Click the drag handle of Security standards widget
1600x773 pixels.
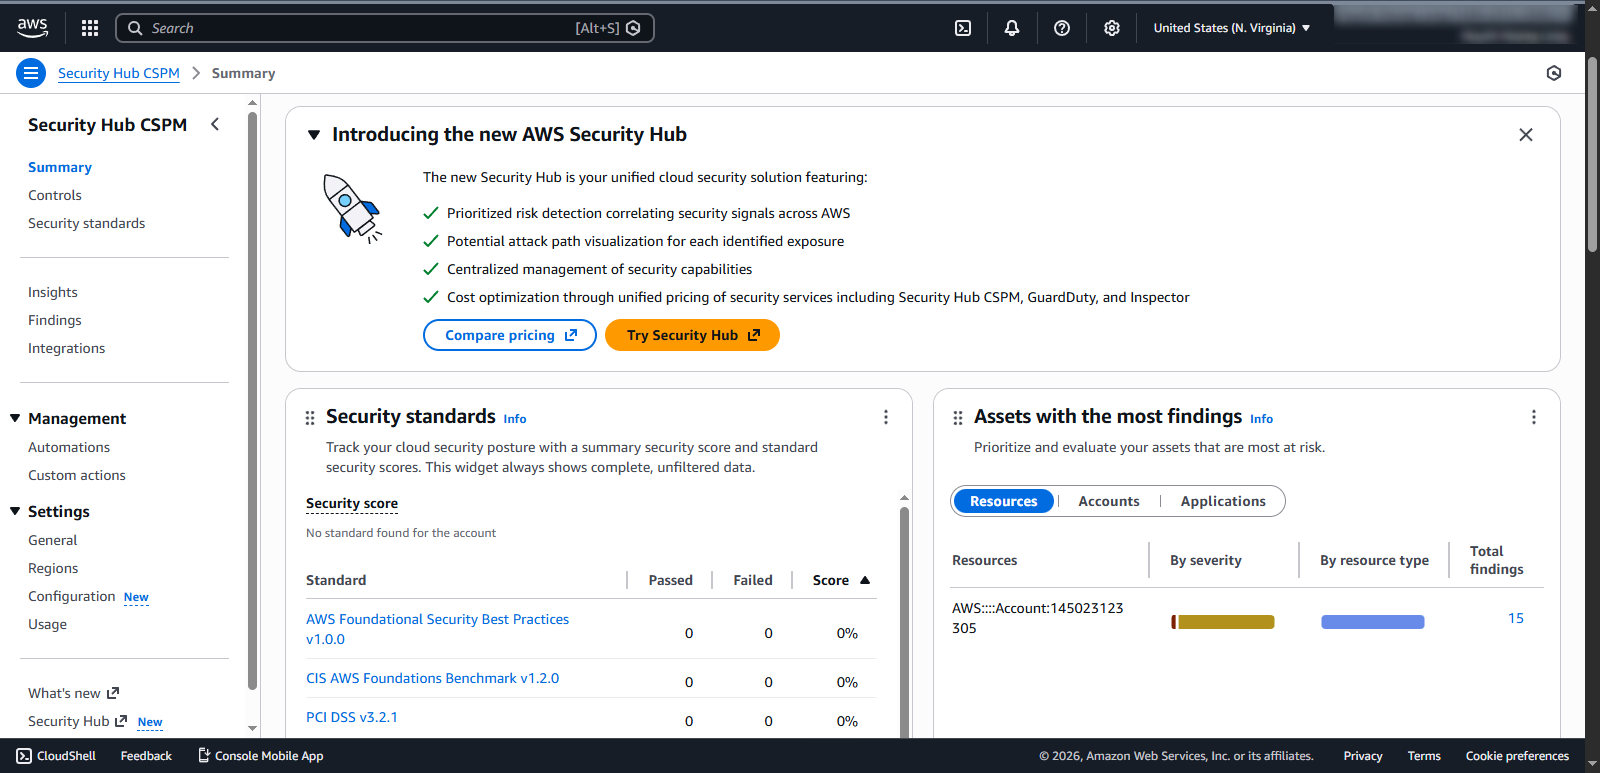click(310, 418)
